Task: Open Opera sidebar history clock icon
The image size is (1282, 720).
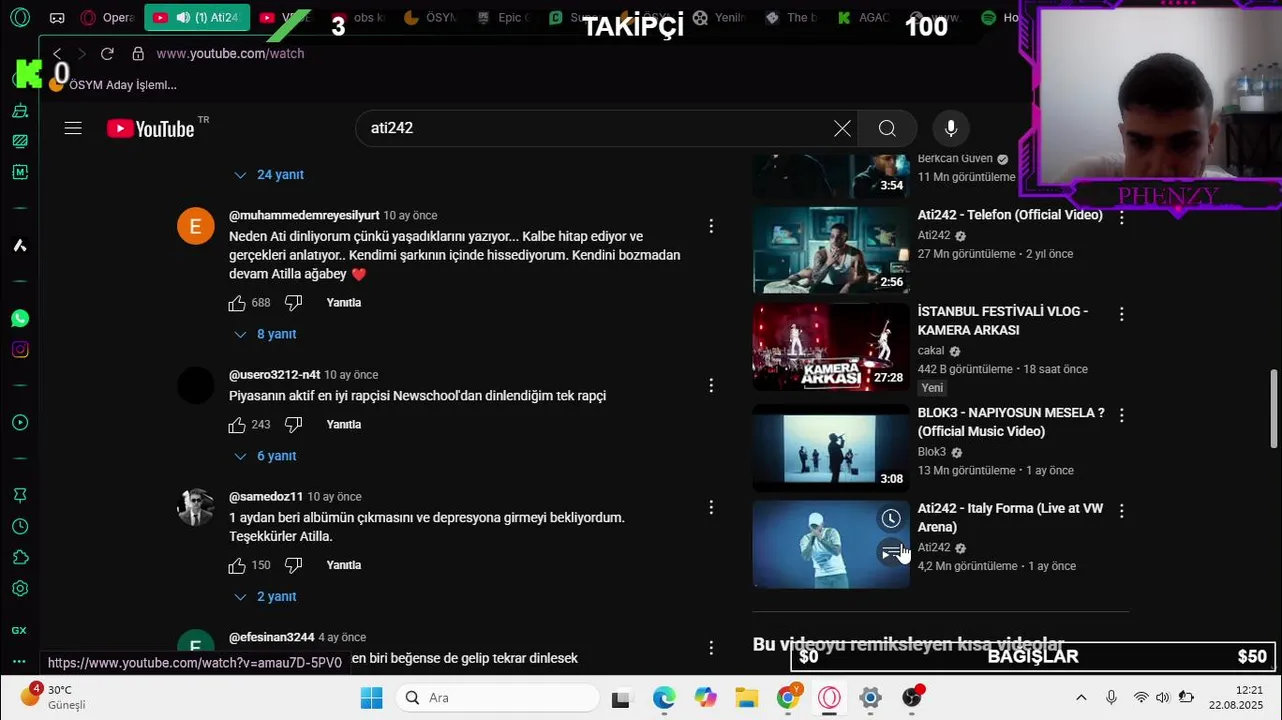Action: (20, 527)
